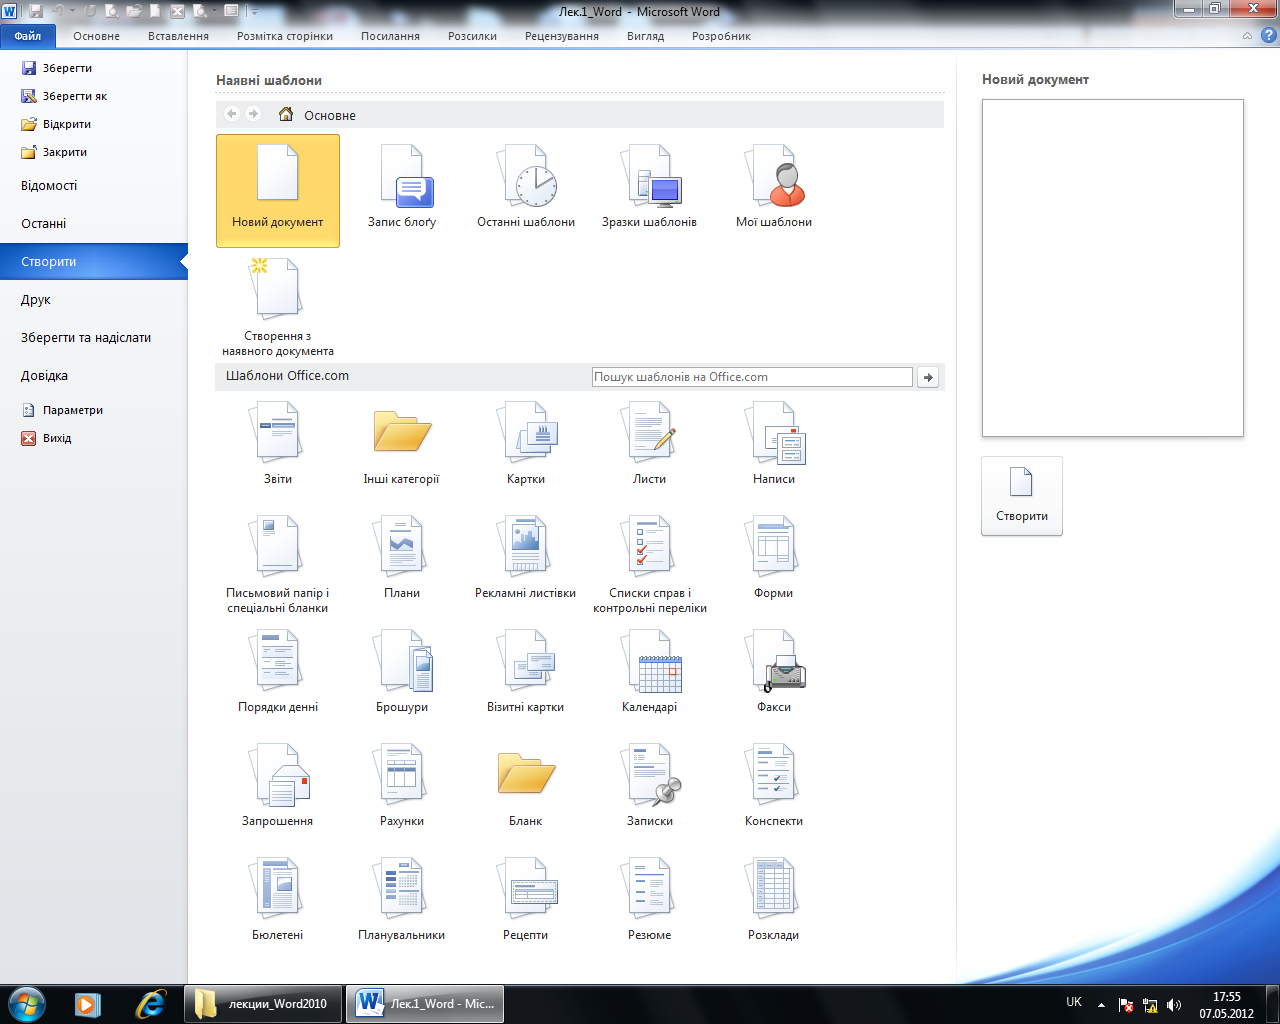Switch to the Розробник ribbon tab
This screenshot has width=1280, height=1024.
pyautogui.click(x=721, y=36)
